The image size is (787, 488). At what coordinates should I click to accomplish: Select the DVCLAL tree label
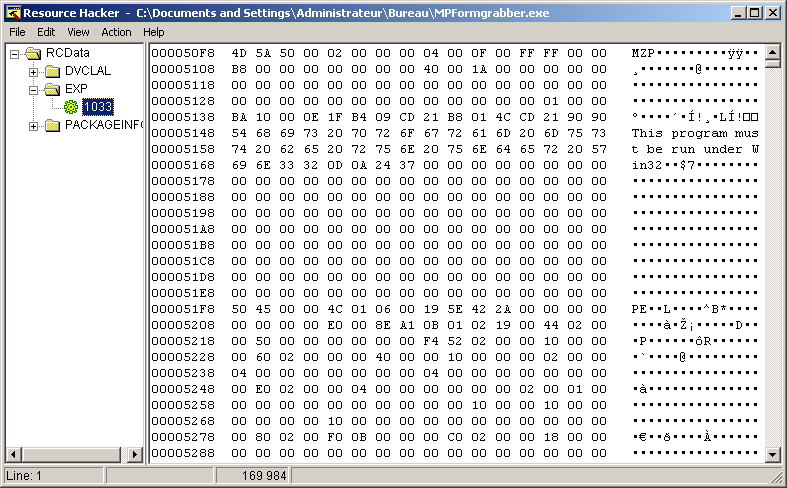(88, 71)
